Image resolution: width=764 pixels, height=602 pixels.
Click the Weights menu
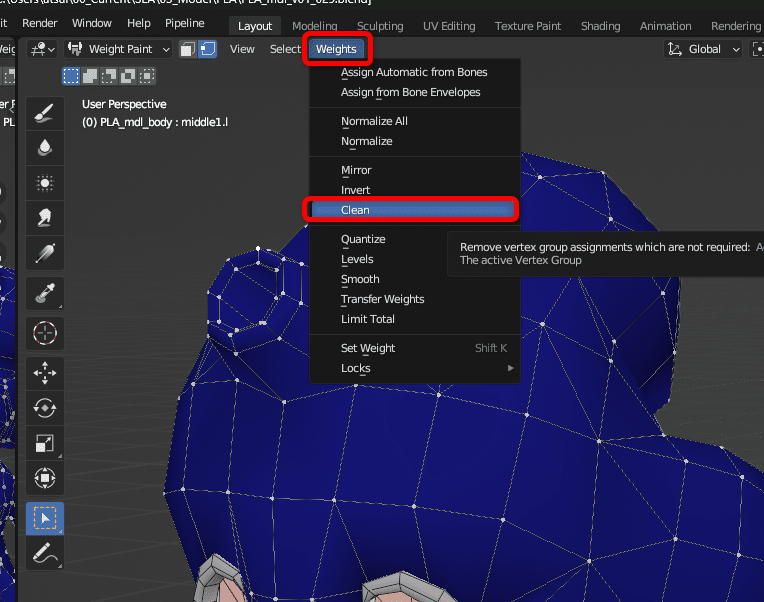point(336,49)
